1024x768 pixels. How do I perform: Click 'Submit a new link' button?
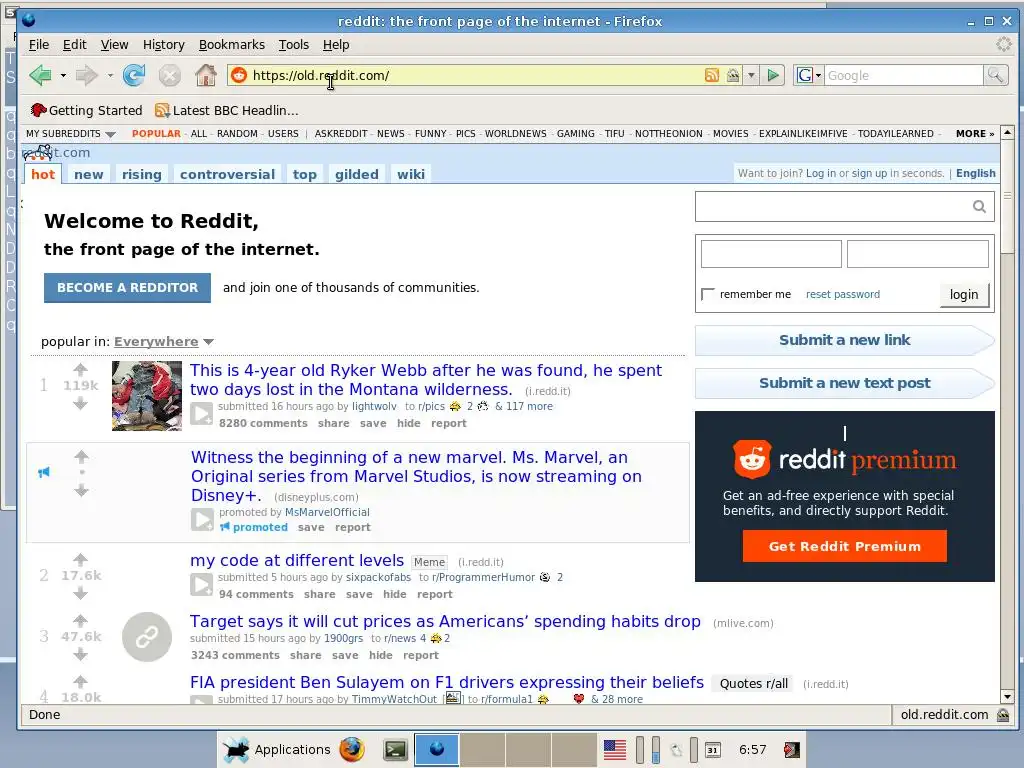(844, 340)
